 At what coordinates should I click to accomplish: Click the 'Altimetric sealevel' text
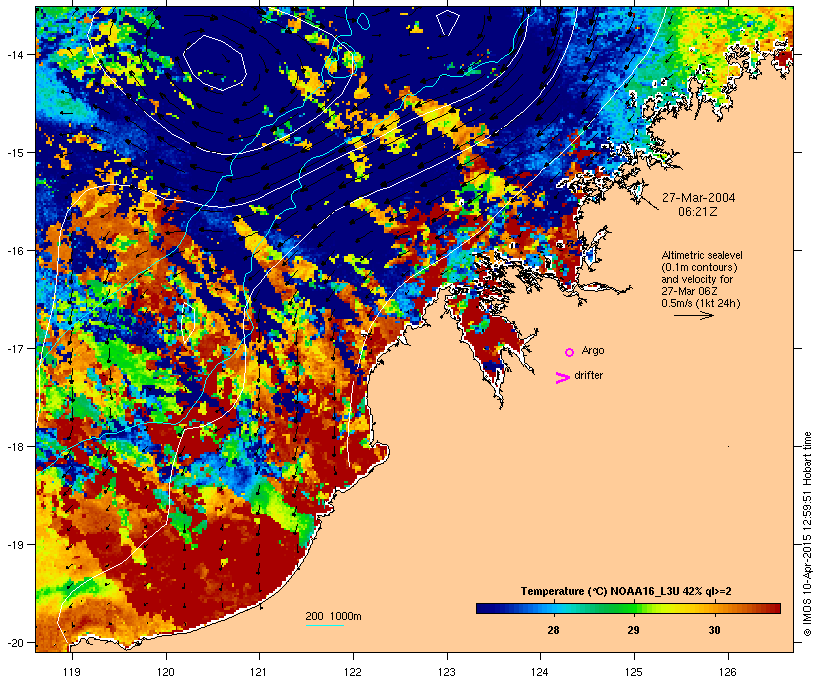702,255
